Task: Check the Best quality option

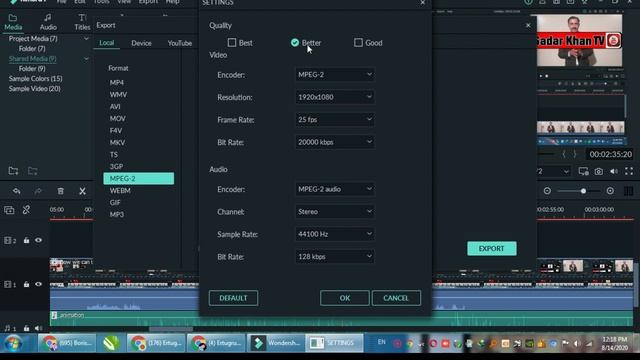Action: pyautogui.click(x=232, y=42)
